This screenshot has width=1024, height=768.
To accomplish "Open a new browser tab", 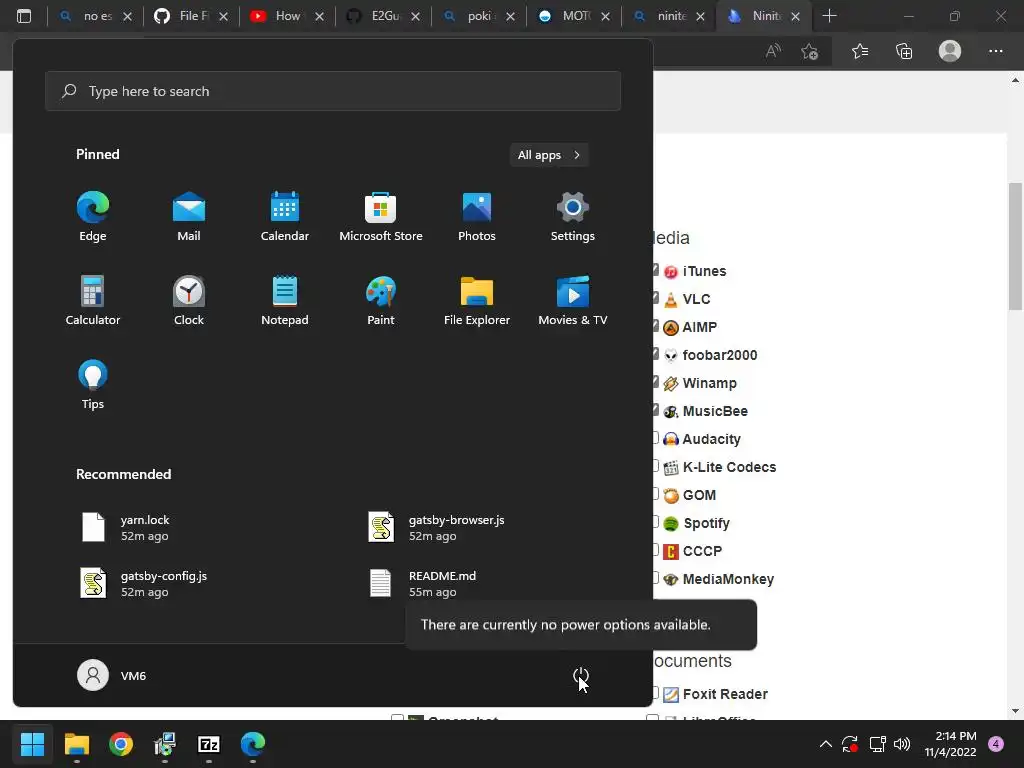I will point(829,16).
